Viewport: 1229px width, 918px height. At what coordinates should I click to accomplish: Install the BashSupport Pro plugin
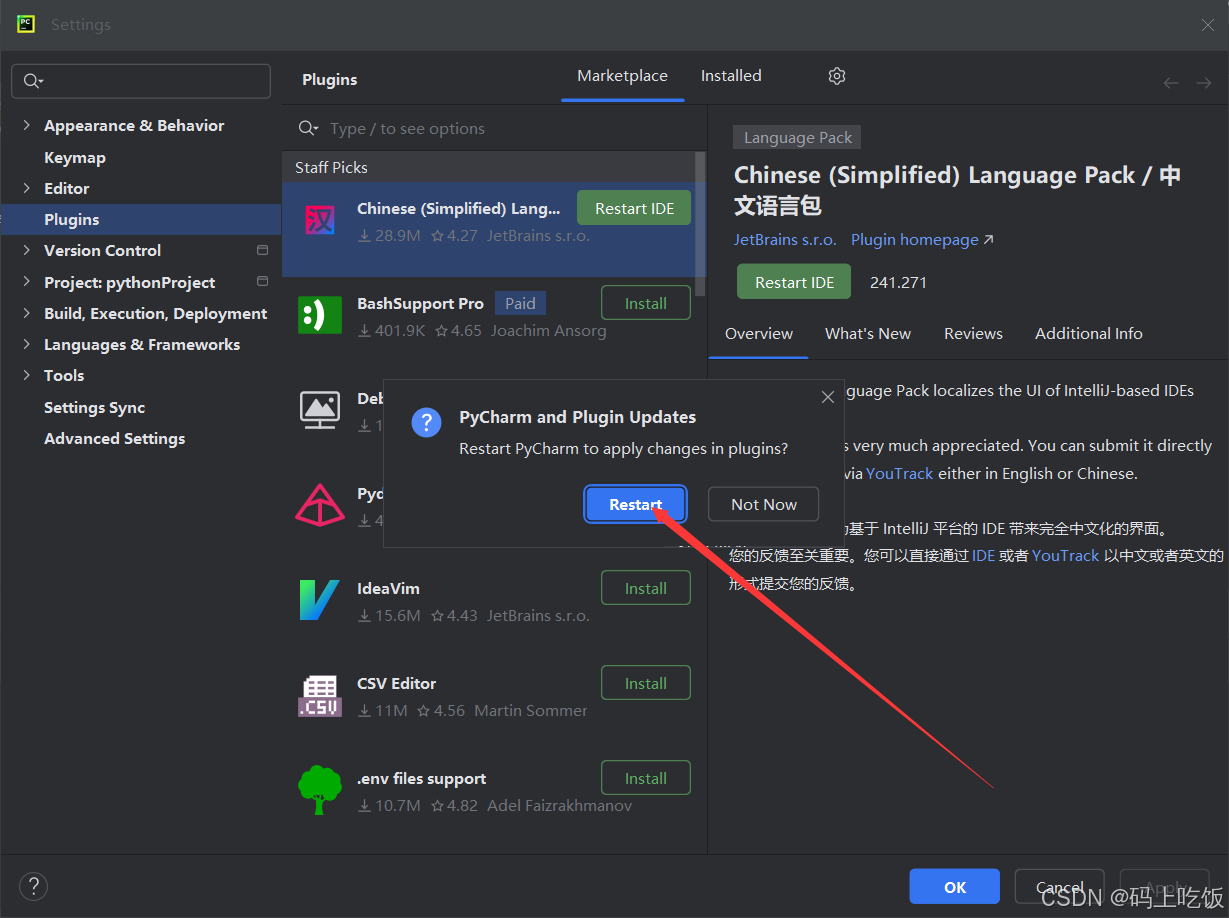point(646,303)
